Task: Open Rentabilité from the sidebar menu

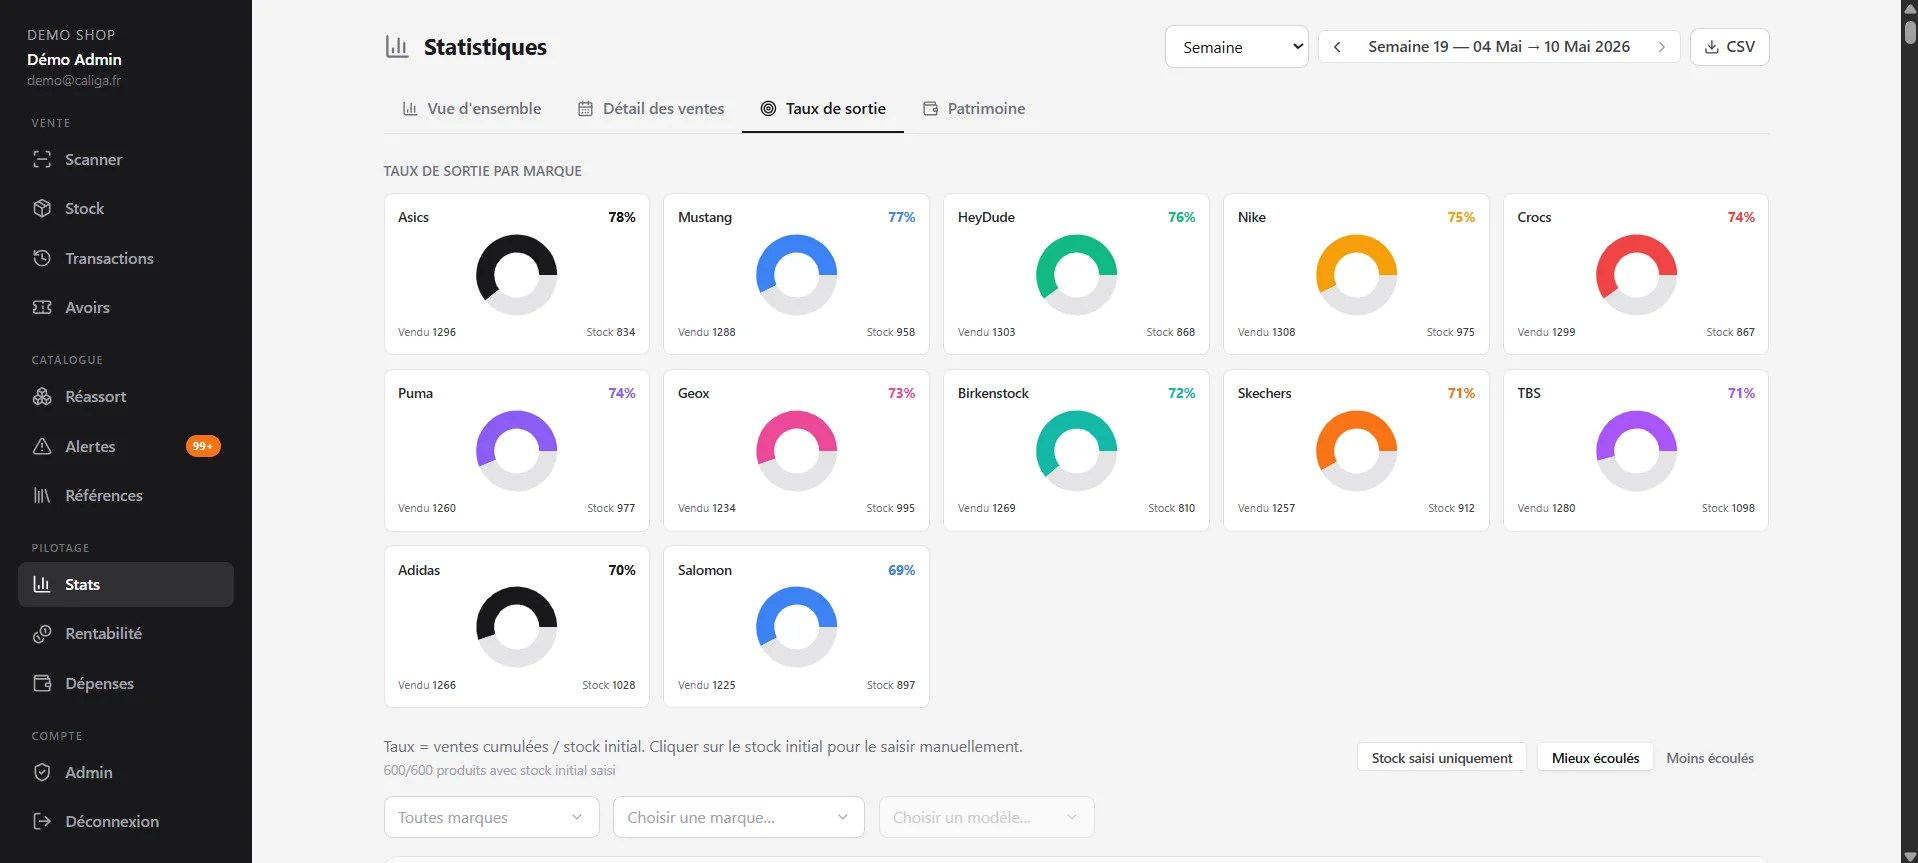Action: coord(126,633)
